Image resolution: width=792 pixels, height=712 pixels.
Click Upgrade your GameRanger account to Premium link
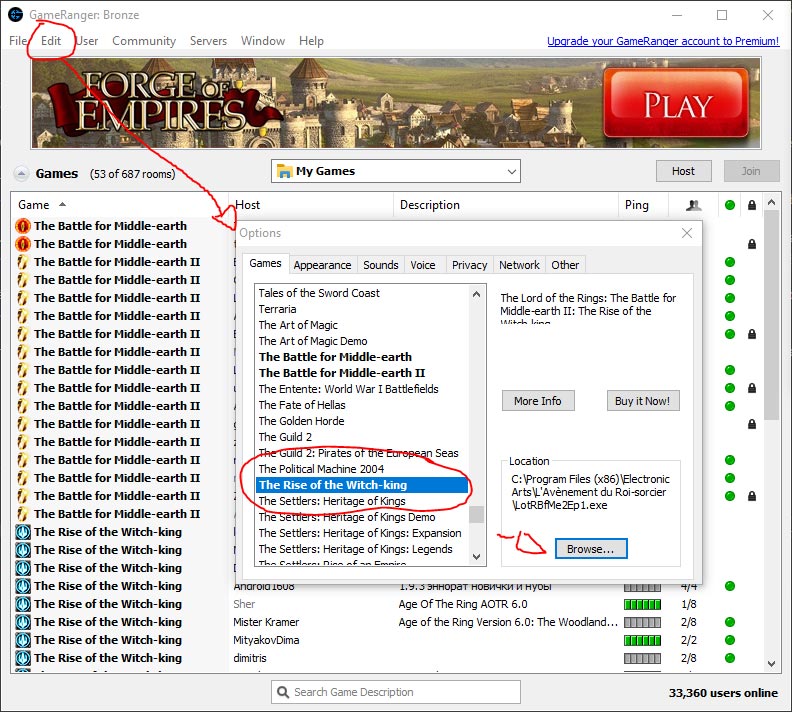pyautogui.click(x=663, y=41)
